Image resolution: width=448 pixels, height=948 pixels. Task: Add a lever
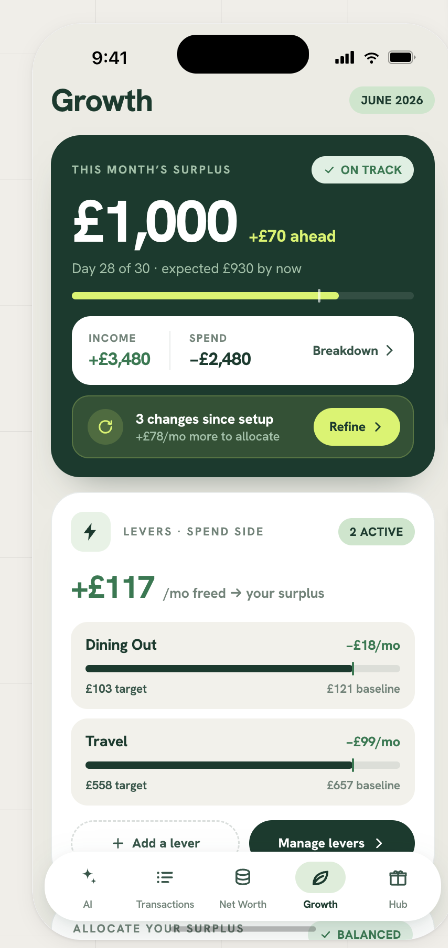(155, 843)
